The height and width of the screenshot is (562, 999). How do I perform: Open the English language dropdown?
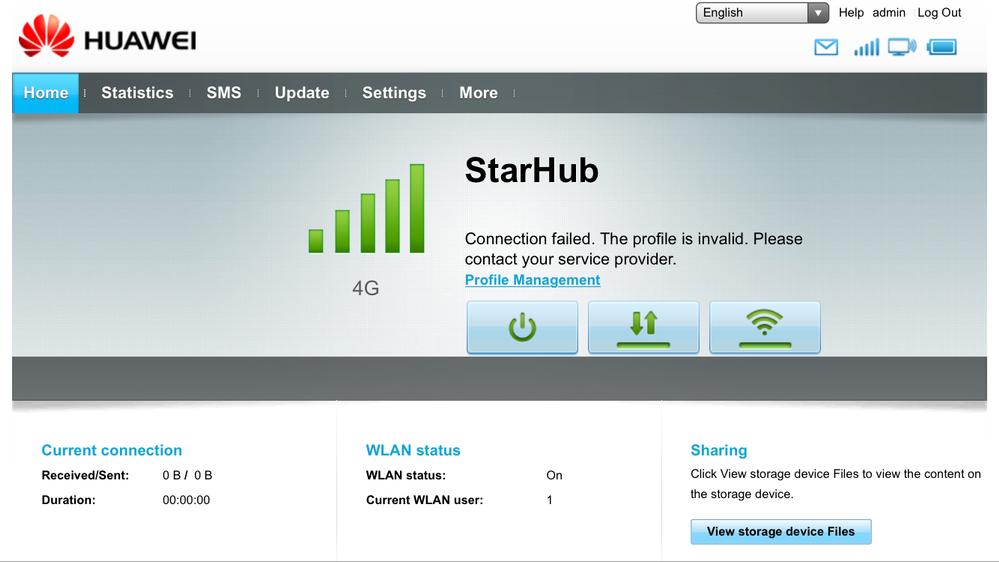762,13
